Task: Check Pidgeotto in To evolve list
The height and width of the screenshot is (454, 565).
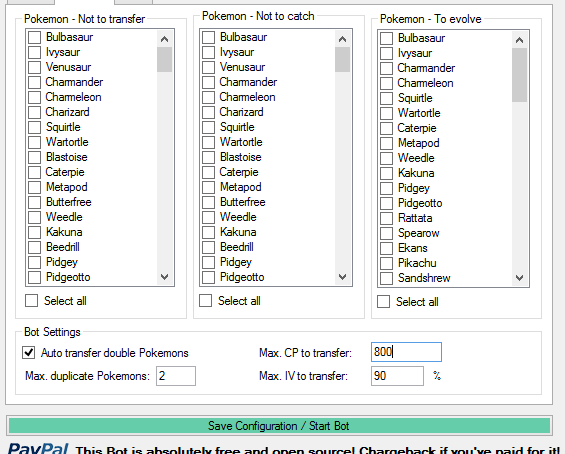Action: [x=387, y=203]
